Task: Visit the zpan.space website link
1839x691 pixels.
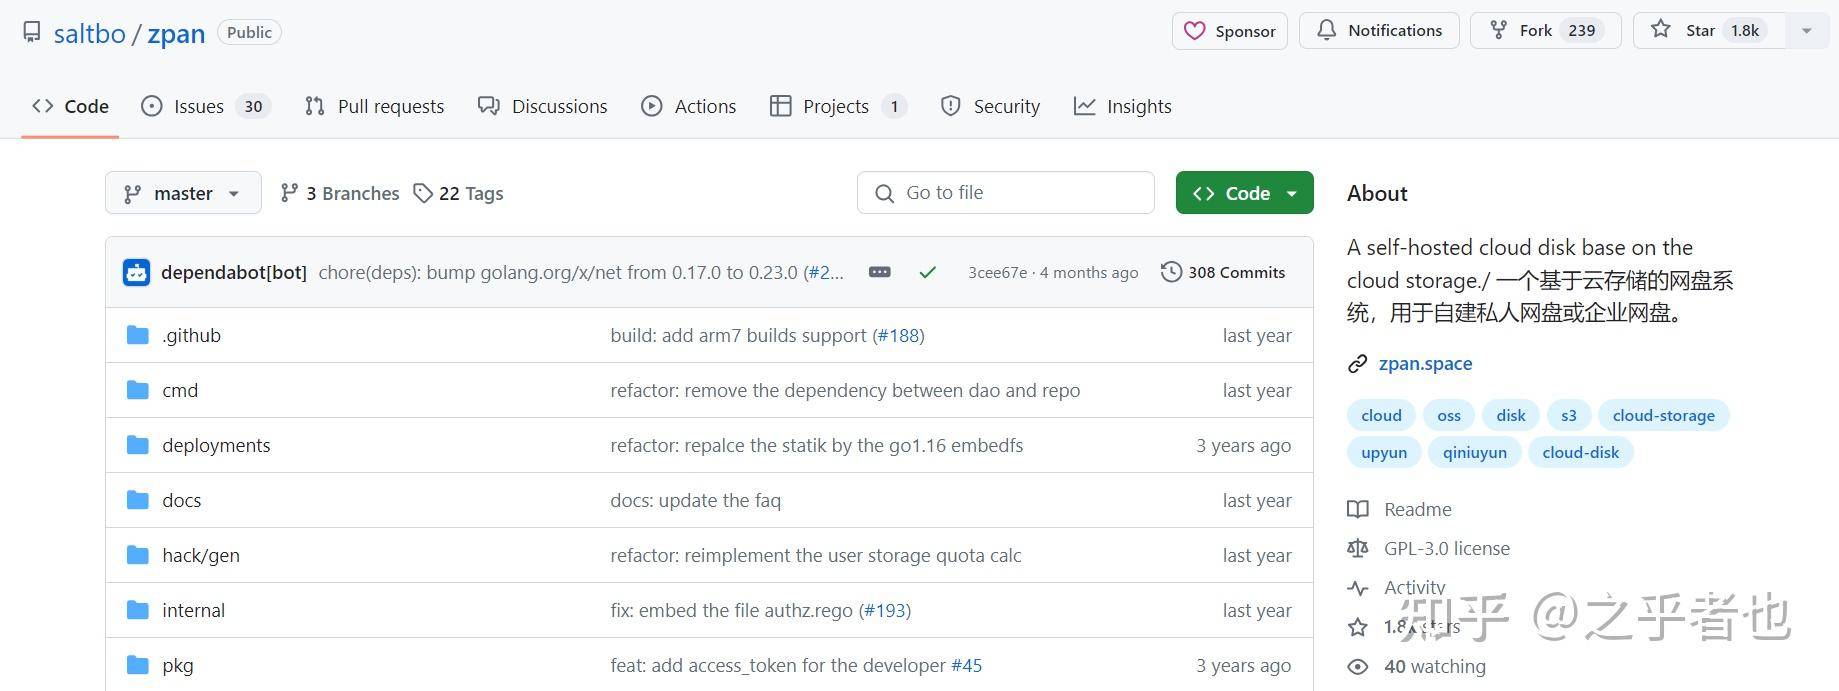Action: click(1425, 363)
